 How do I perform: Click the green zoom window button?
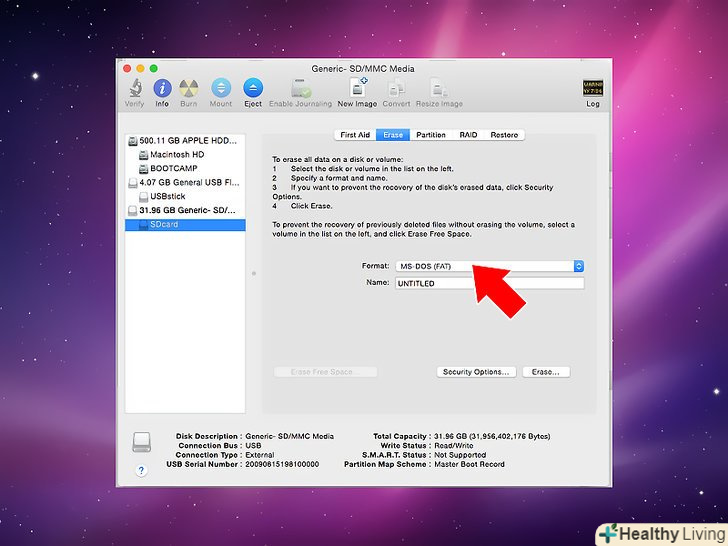pyautogui.click(x=153, y=69)
